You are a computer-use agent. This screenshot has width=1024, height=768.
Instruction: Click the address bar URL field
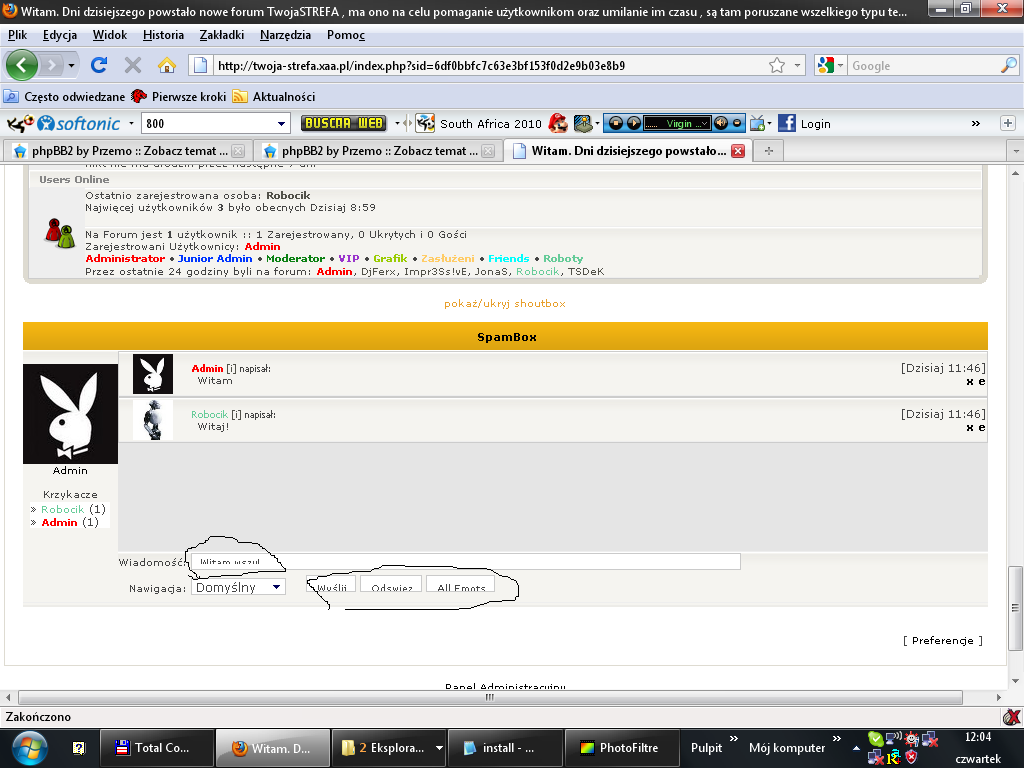(x=490, y=65)
